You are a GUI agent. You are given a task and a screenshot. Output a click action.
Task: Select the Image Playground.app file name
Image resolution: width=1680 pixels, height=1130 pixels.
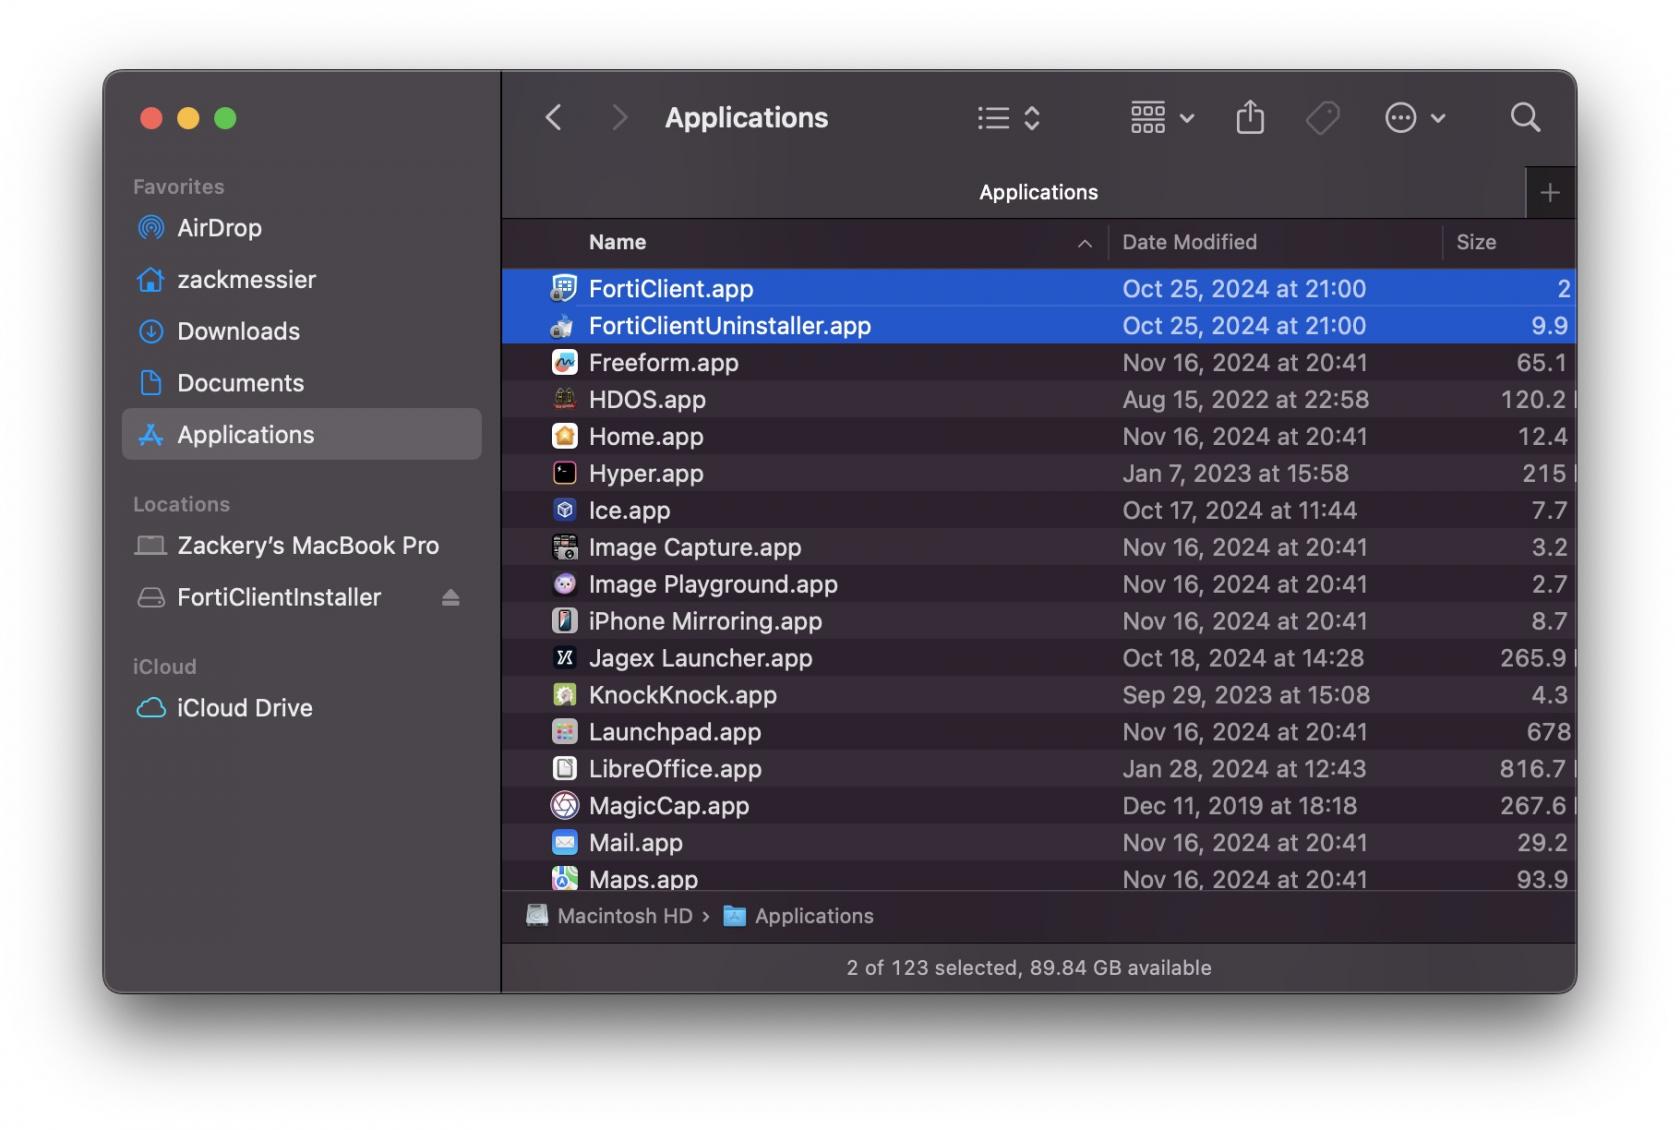(713, 584)
